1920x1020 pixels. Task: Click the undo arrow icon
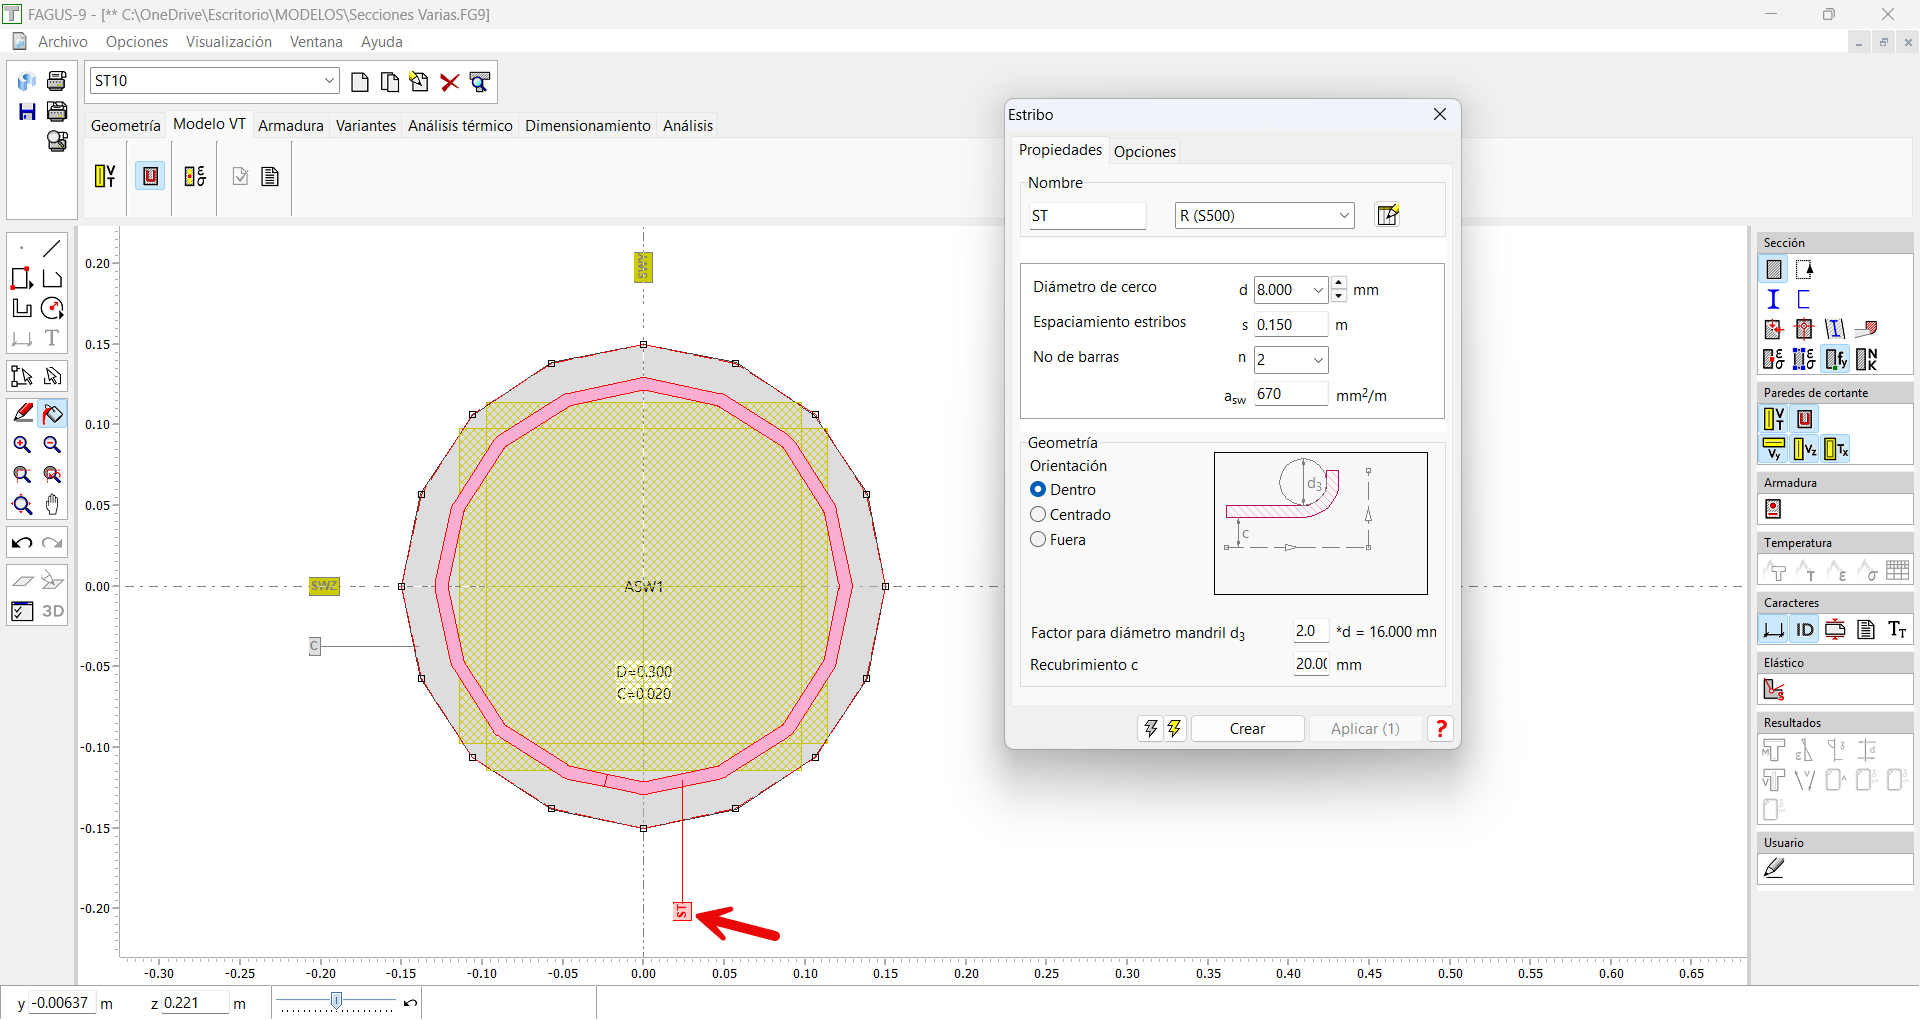coord(22,543)
